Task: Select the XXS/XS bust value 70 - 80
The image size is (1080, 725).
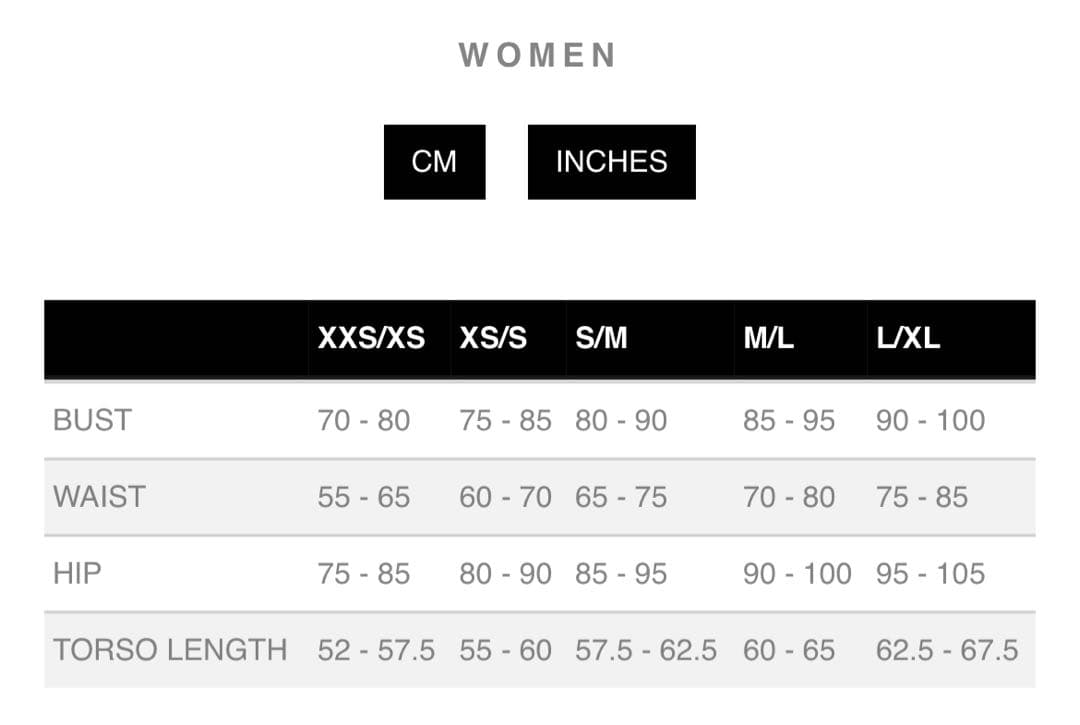Action: tap(364, 420)
